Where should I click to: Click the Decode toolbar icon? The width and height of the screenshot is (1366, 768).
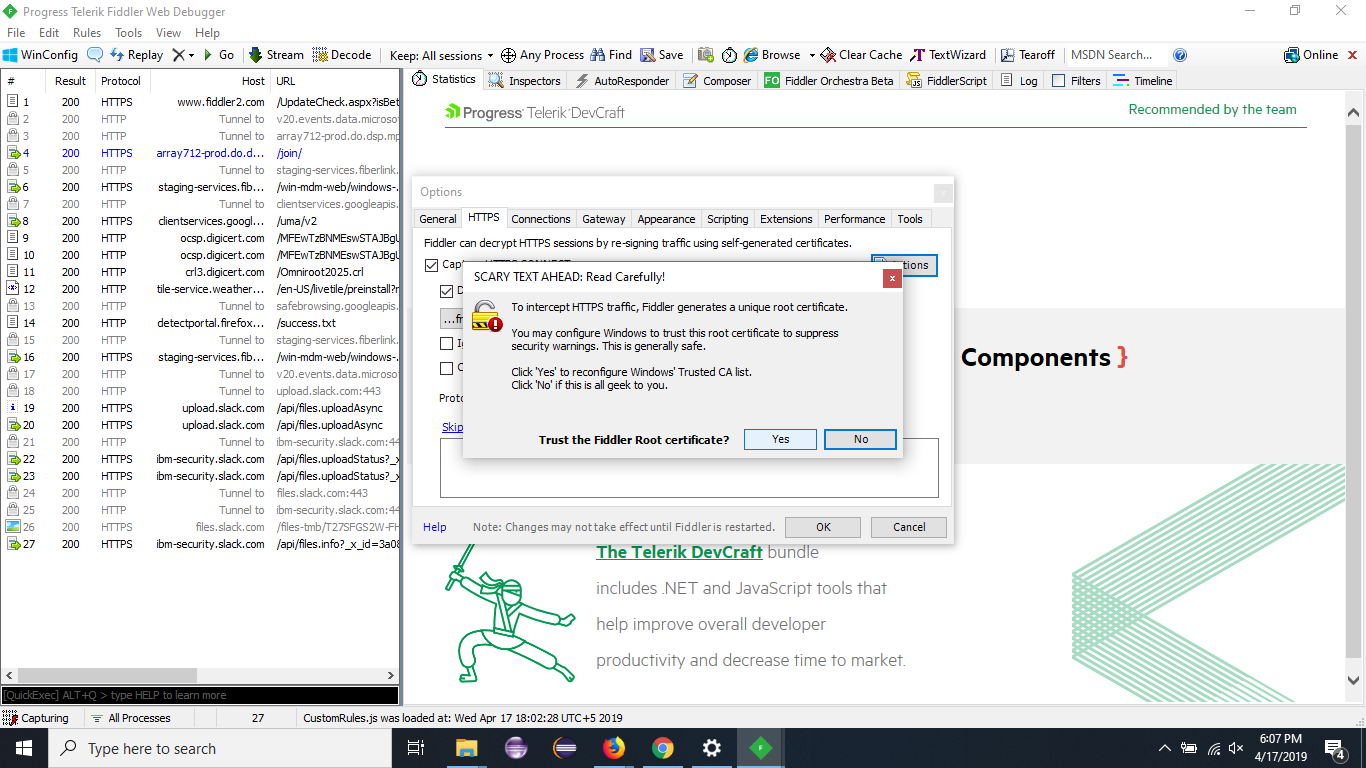click(320, 55)
